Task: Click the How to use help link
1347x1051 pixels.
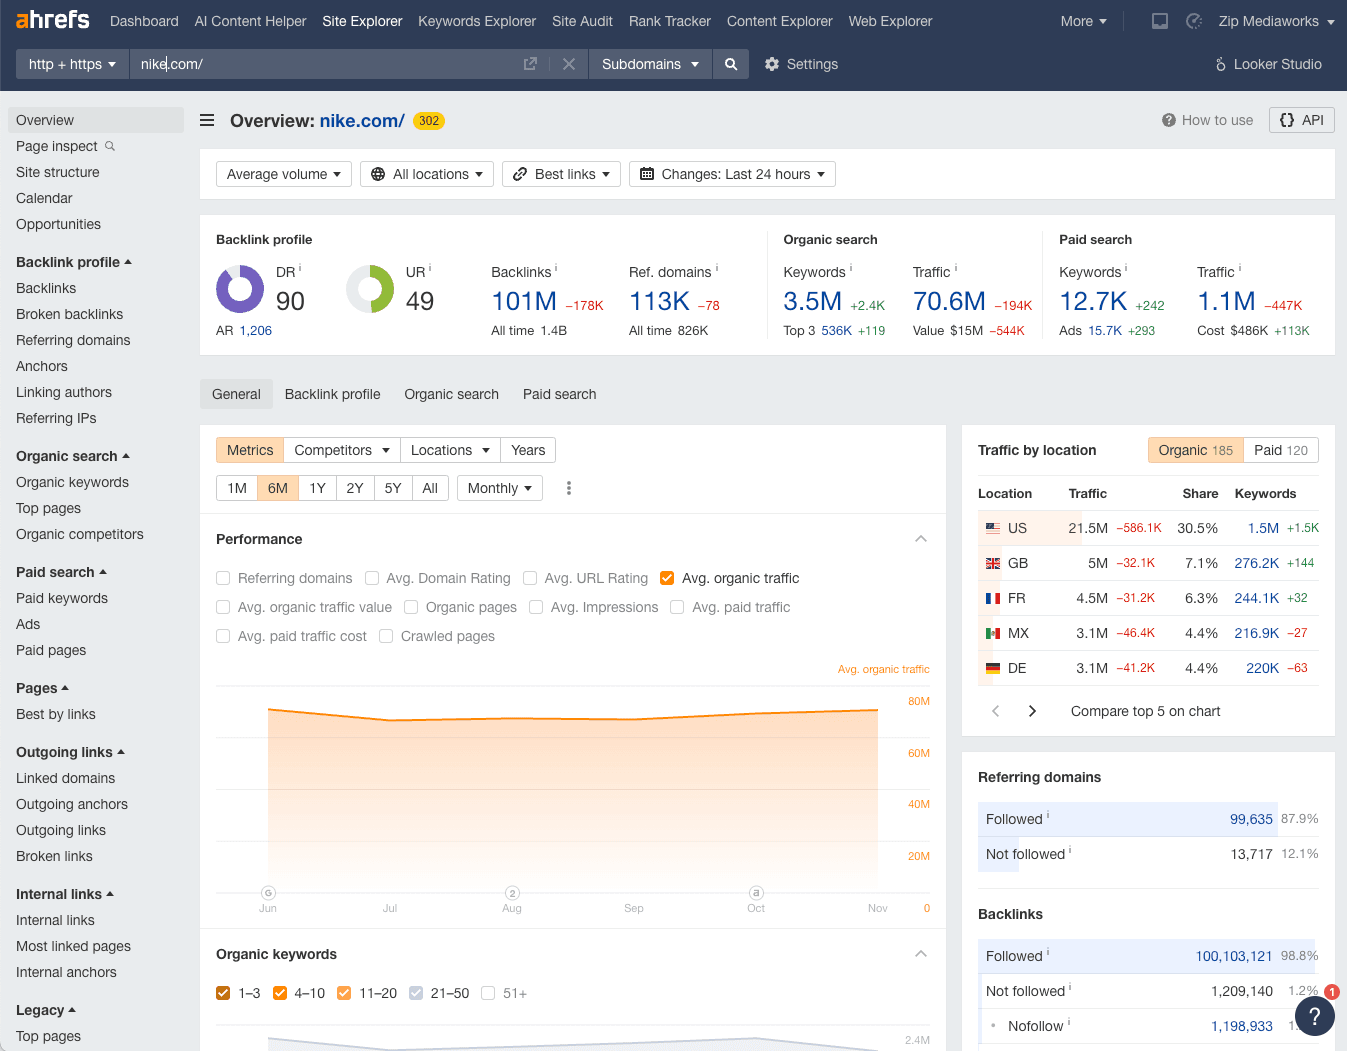Action: point(1207,120)
